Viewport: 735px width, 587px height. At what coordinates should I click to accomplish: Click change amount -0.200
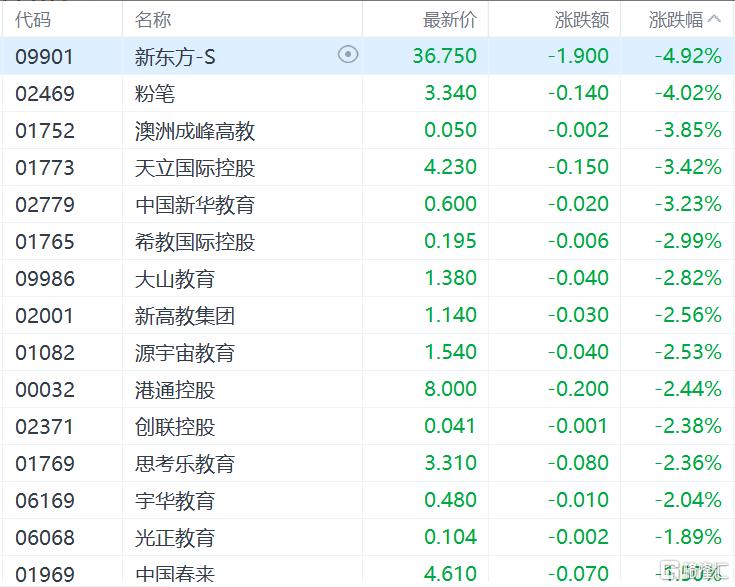pos(578,389)
